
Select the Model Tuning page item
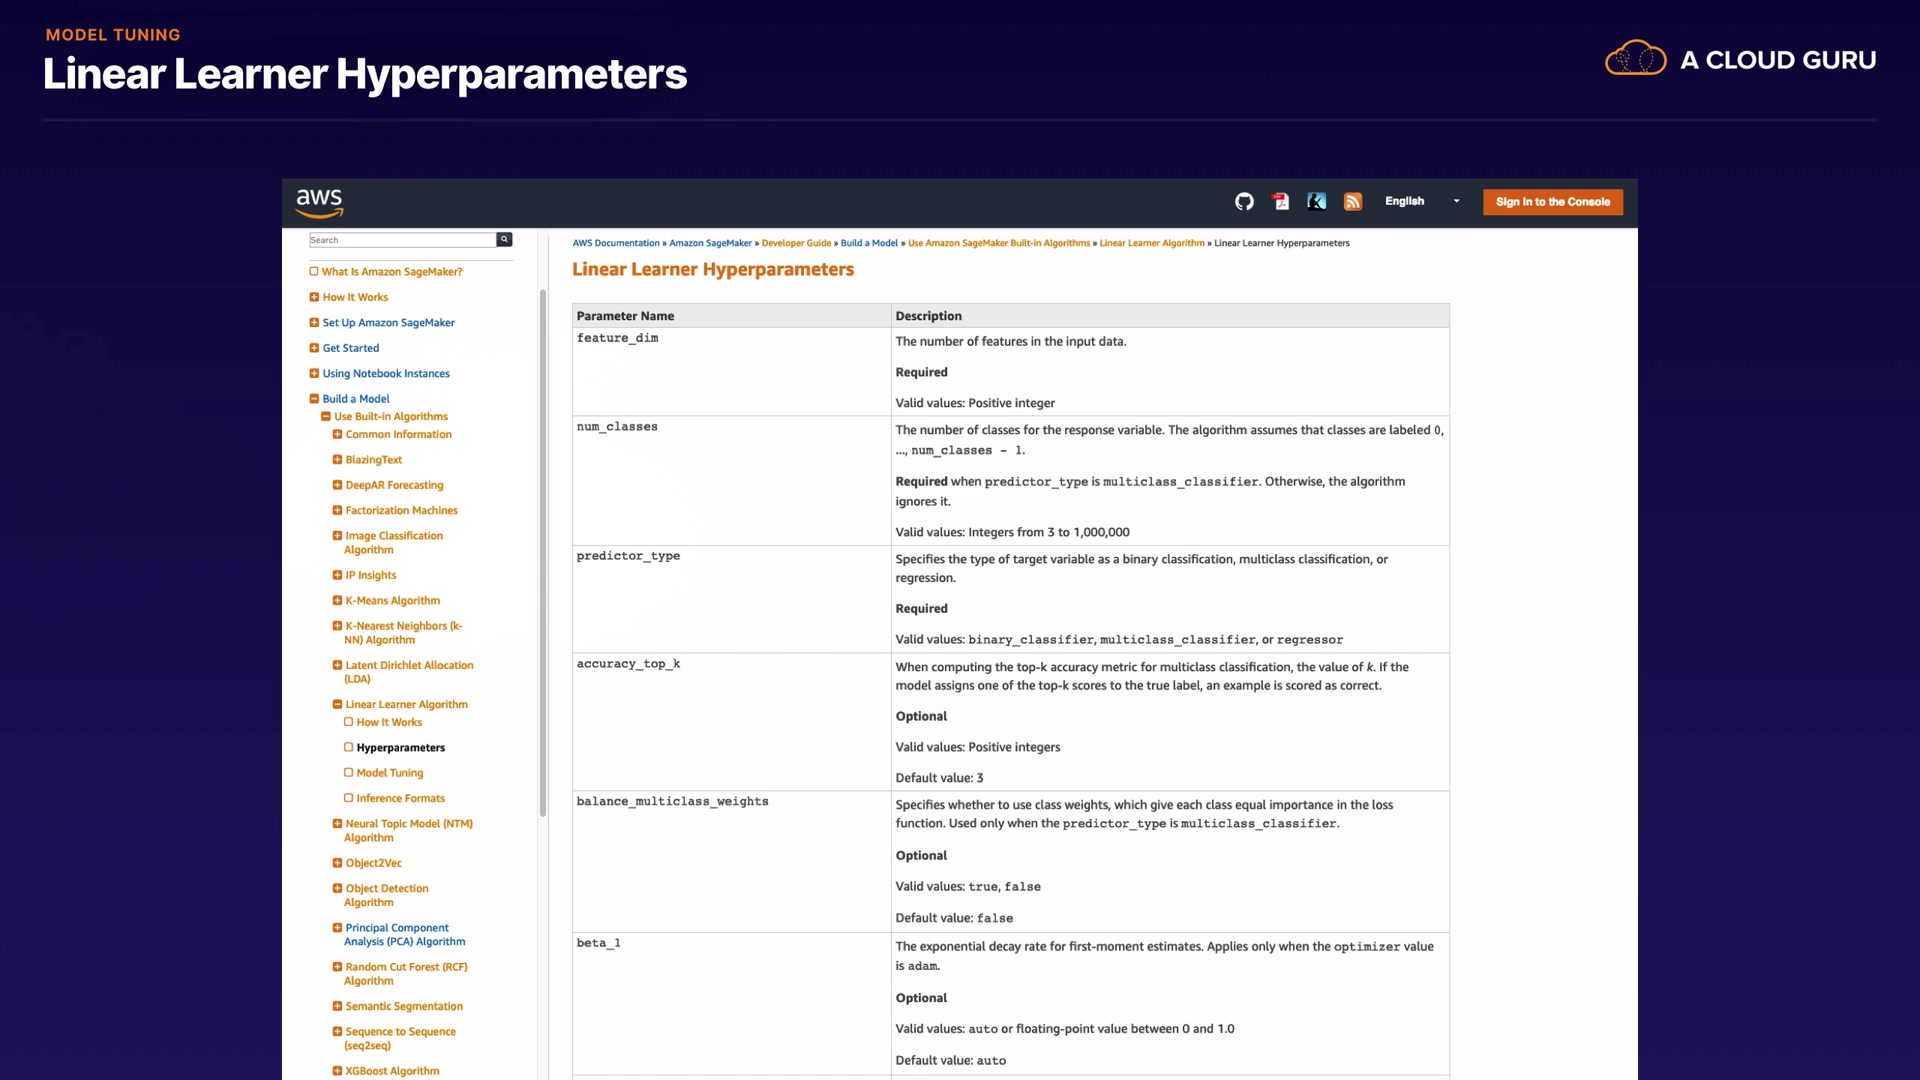(x=389, y=773)
